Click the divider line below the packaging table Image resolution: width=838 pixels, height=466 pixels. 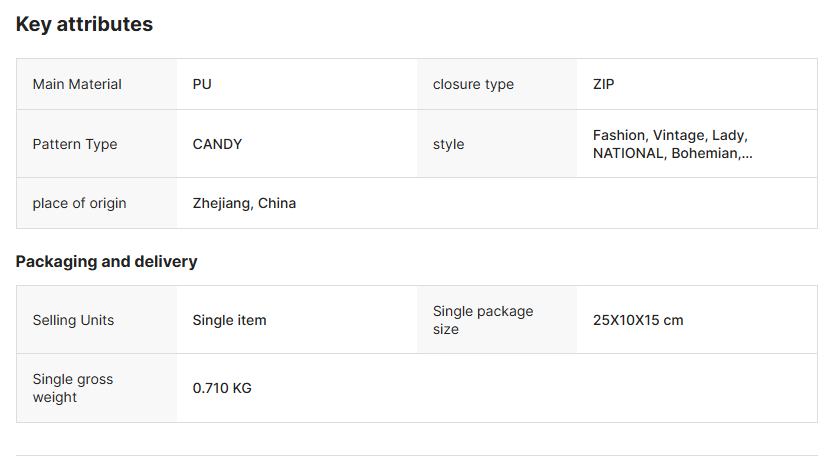tap(417, 456)
